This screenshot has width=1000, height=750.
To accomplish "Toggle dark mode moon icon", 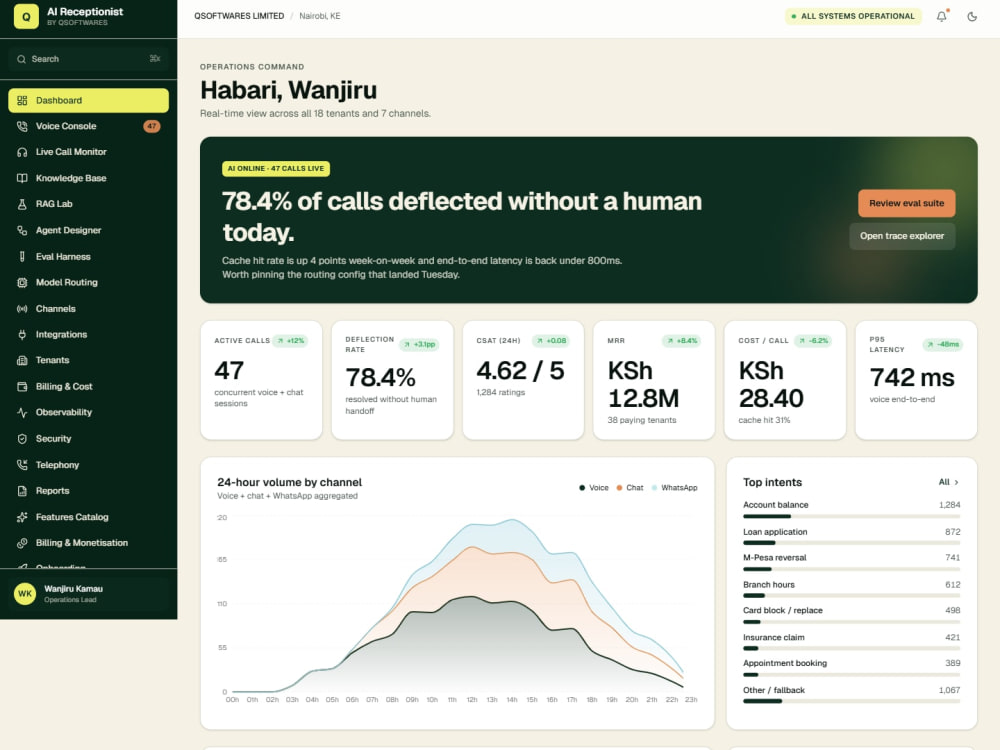I will point(972,17).
